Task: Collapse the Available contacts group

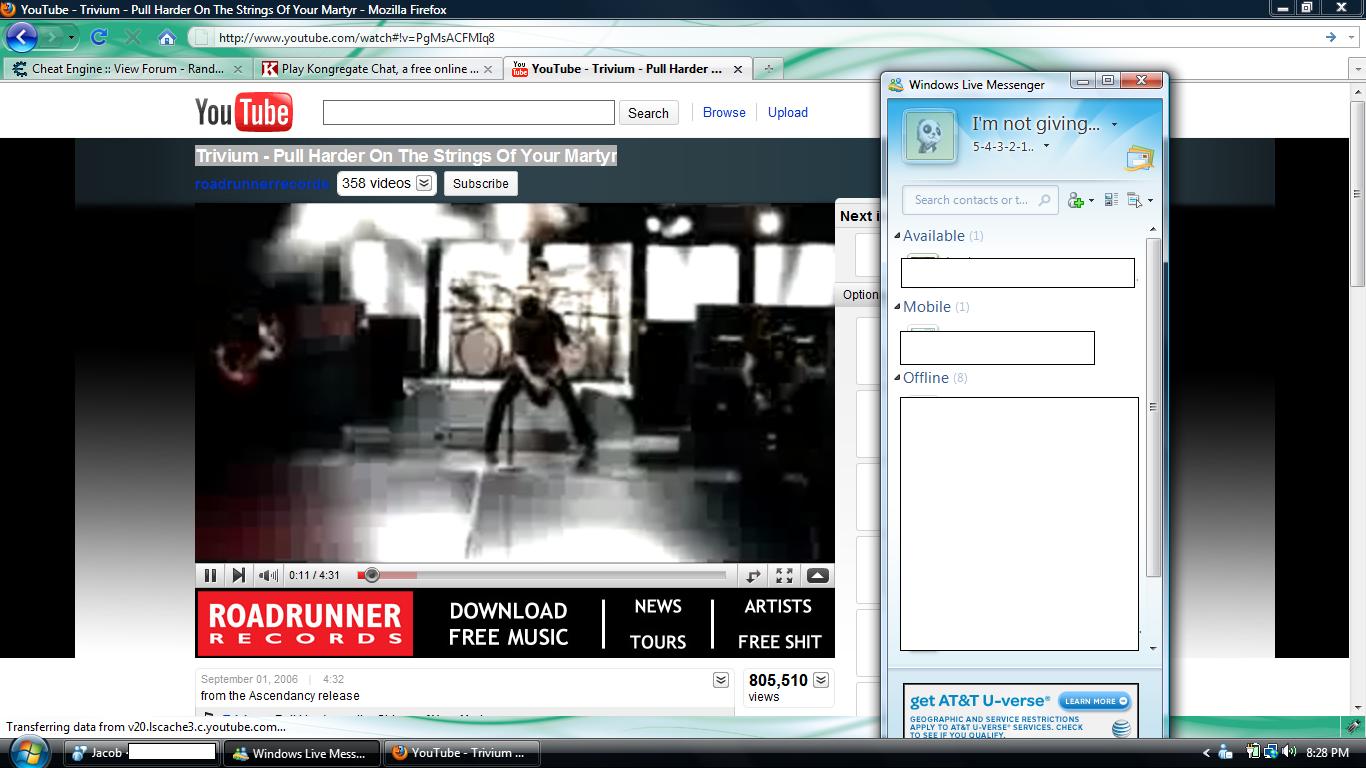Action: click(x=897, y=236)
